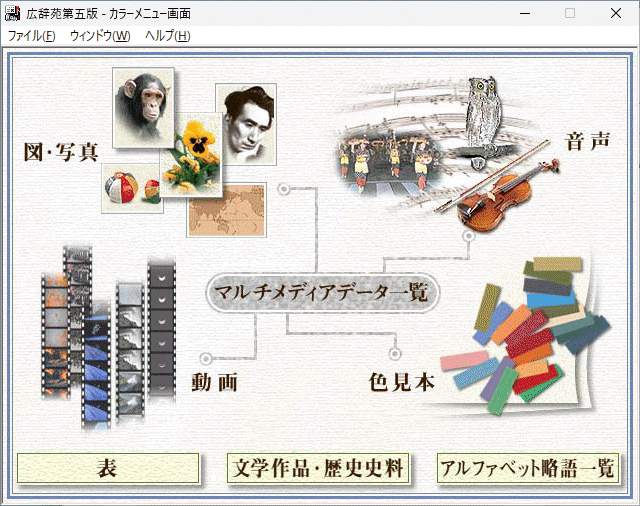The height and width of the screenshot is (506, 640).
Task: Click the fire film strip
Action: point(55,337)
